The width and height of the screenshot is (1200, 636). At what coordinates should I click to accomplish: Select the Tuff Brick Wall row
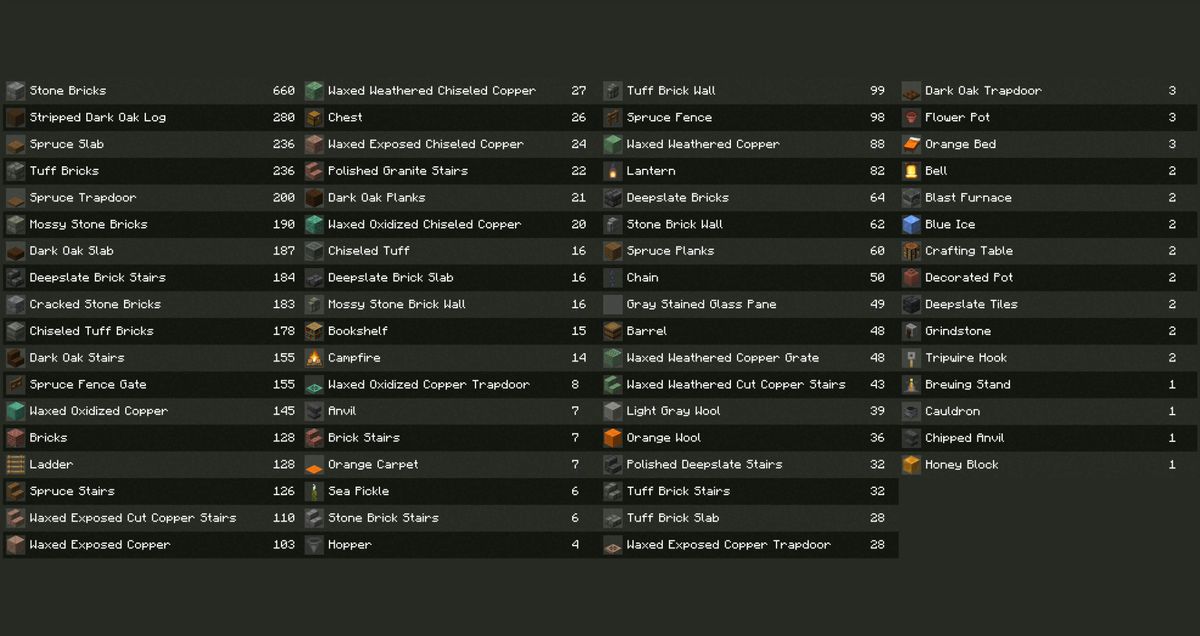coord(749,91)
